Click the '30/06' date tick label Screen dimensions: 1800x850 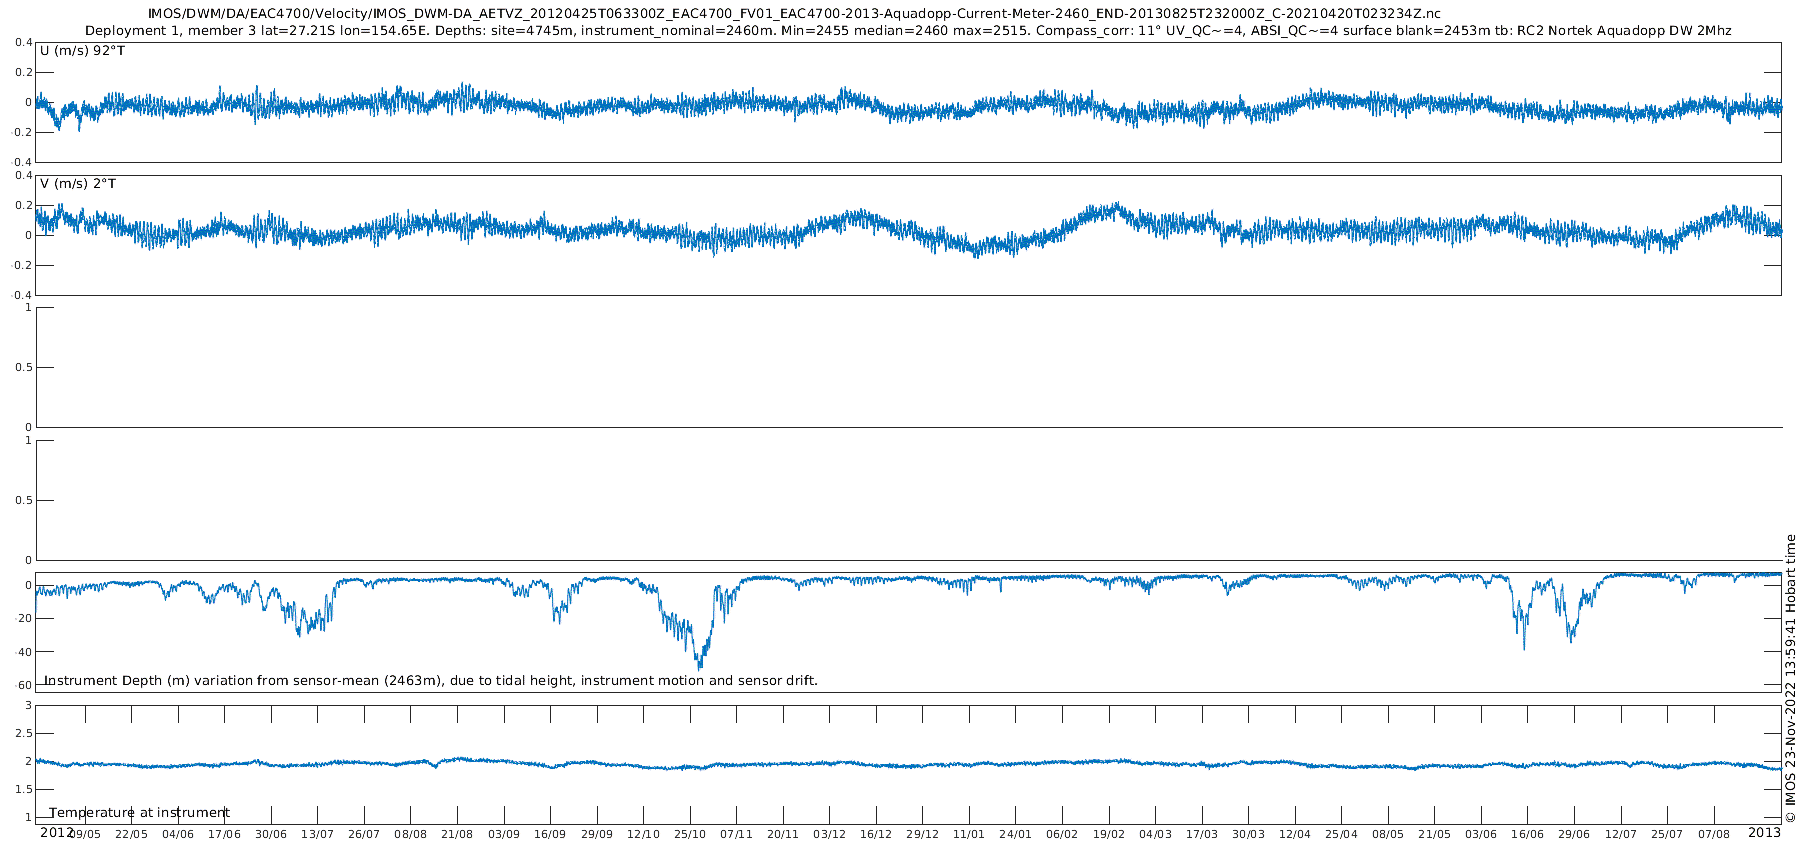pyautogui.click(x=271, y=834)
